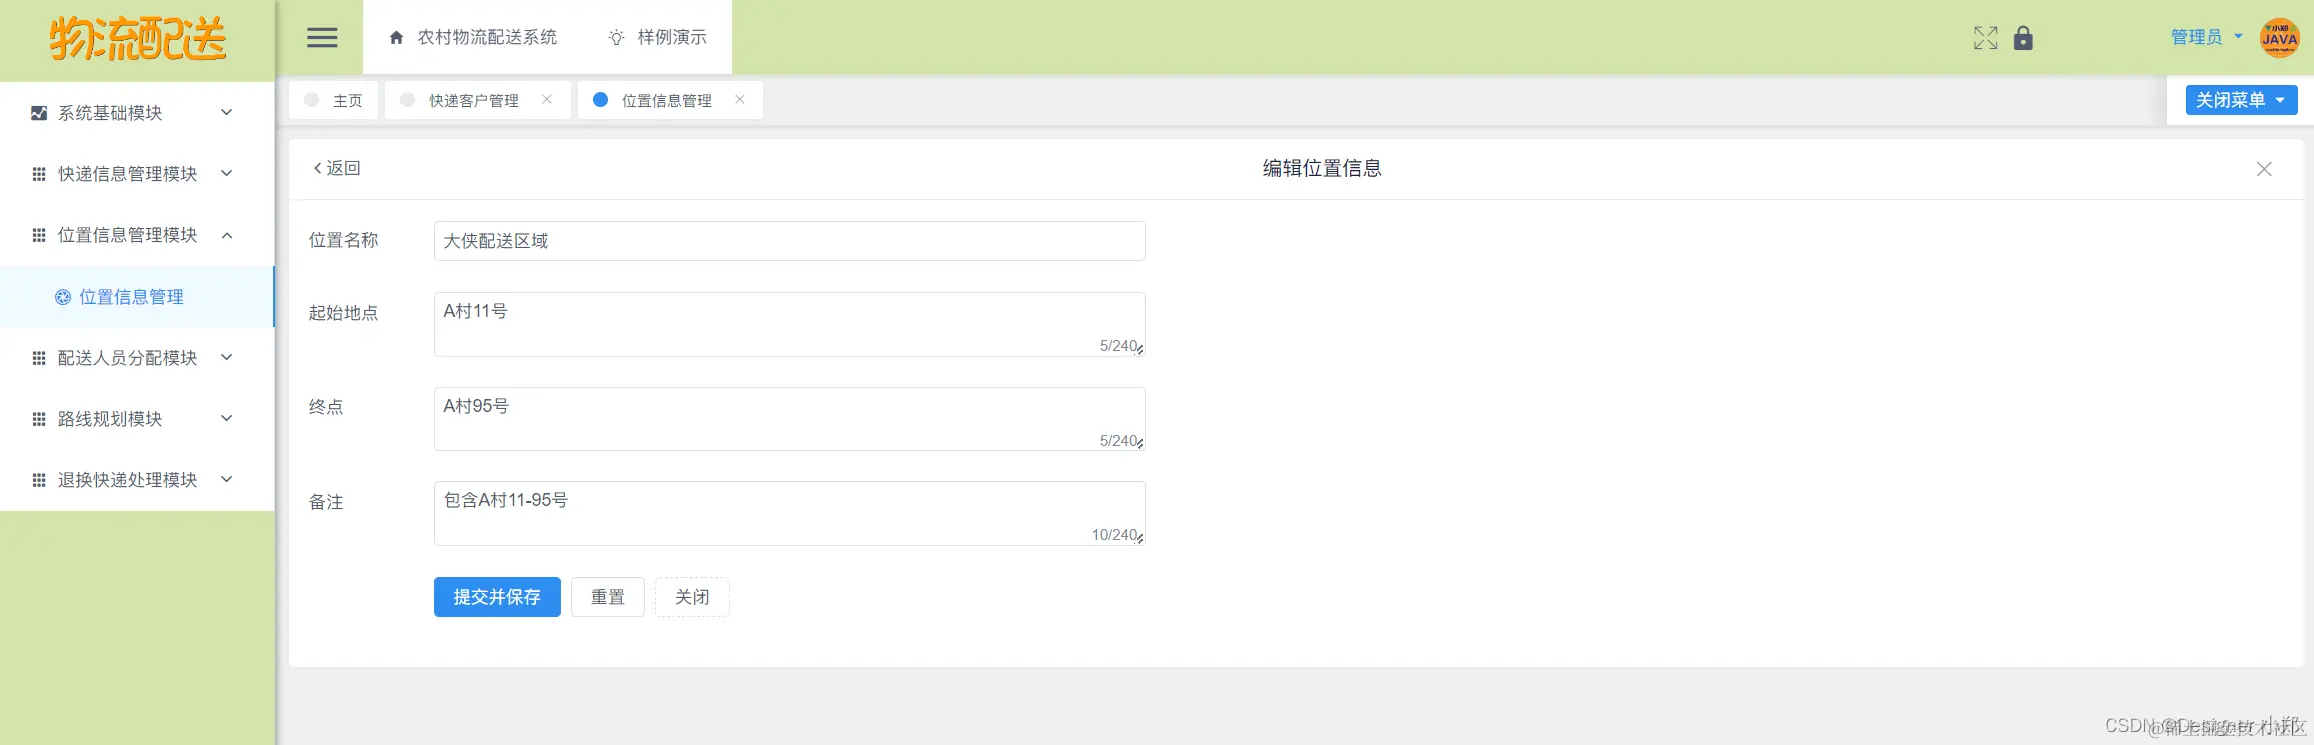The width and height of the screenshot is (2314, 745).
Task: Click the grid icon beside 退换快递处理模块
Action: pyautogui.click(x=39, y=480)
